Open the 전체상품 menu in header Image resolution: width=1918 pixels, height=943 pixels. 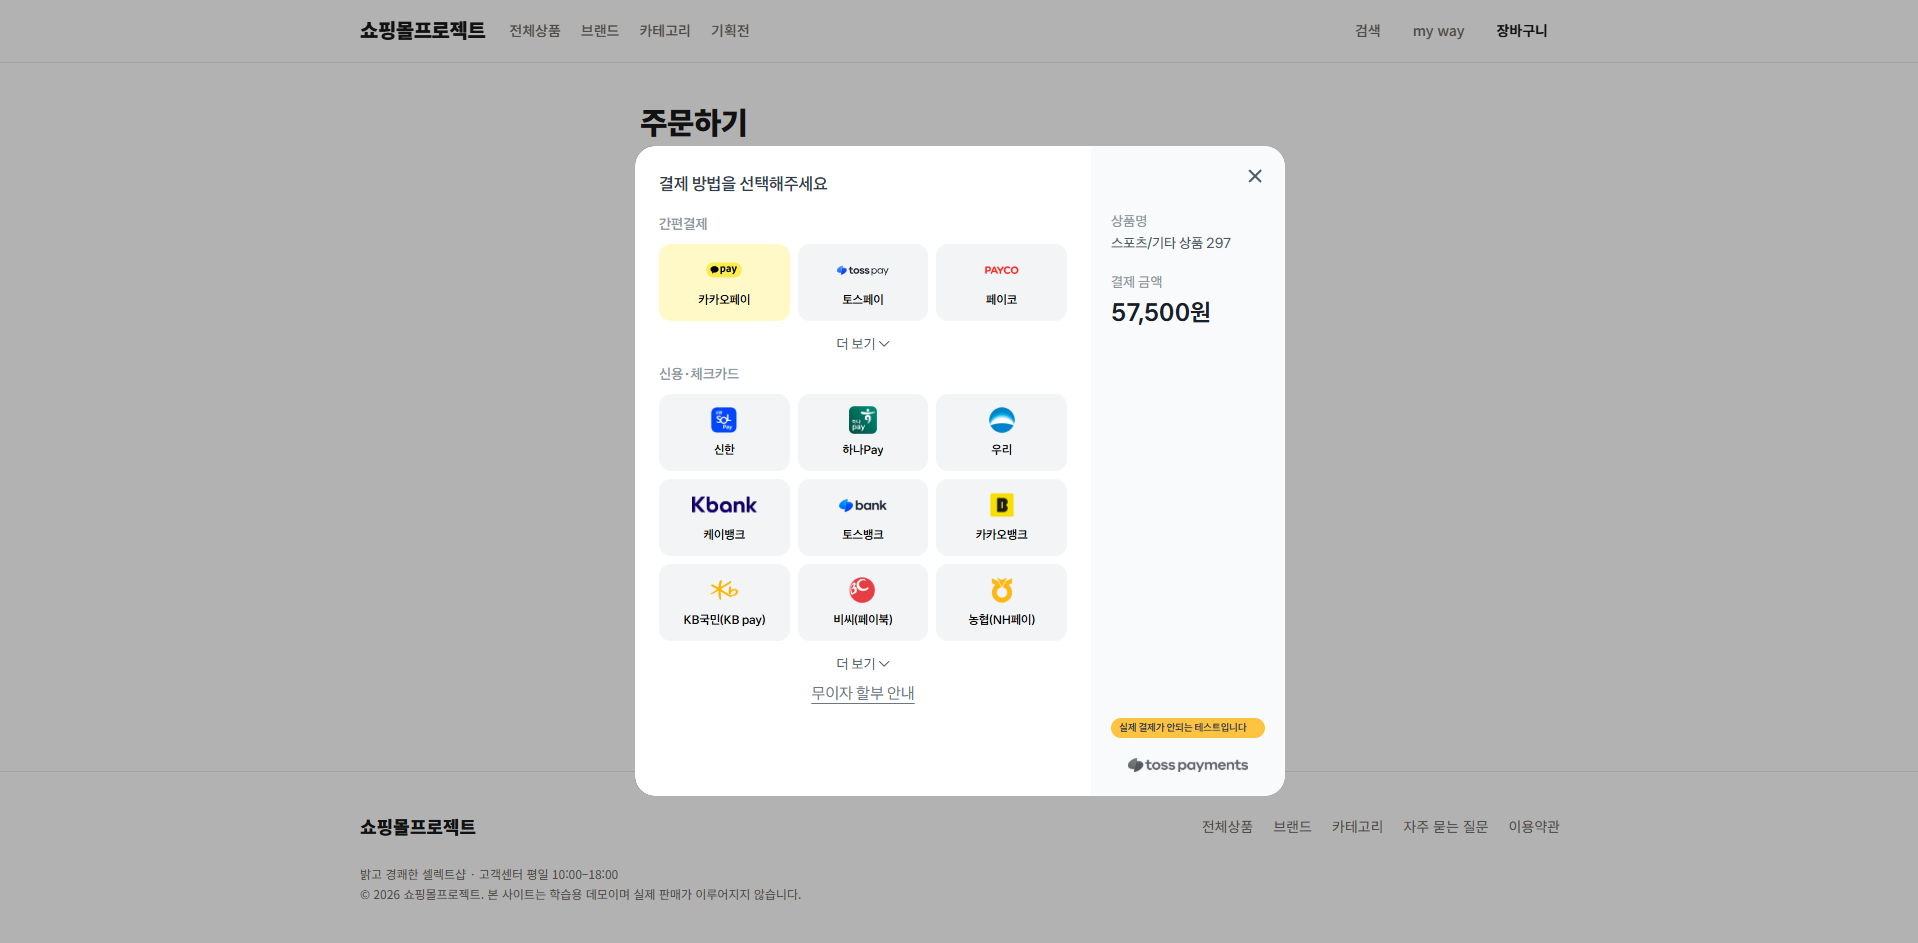[535, 31]
